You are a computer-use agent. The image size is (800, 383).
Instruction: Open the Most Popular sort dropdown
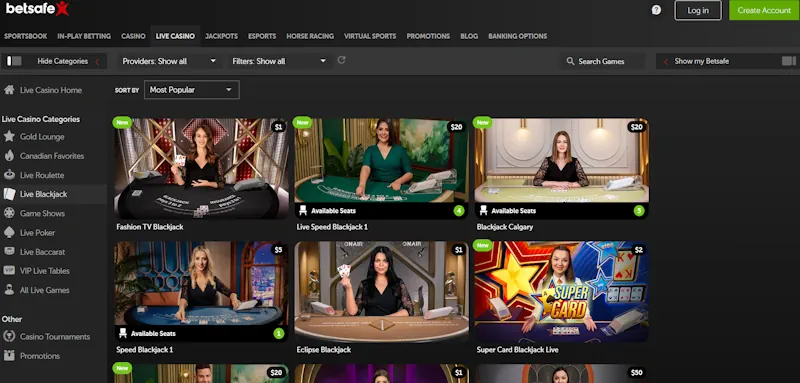pyautogui.click(x=192, y=90)
